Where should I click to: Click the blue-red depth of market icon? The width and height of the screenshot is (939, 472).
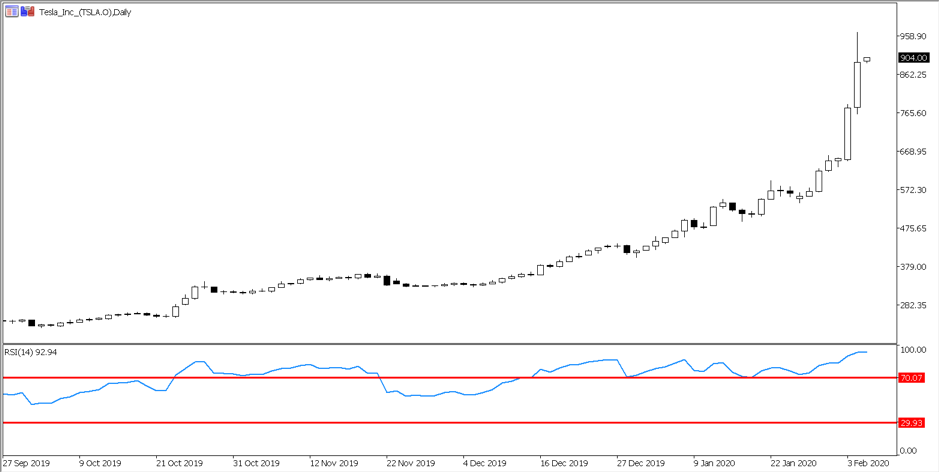click(x=26, y=11)
